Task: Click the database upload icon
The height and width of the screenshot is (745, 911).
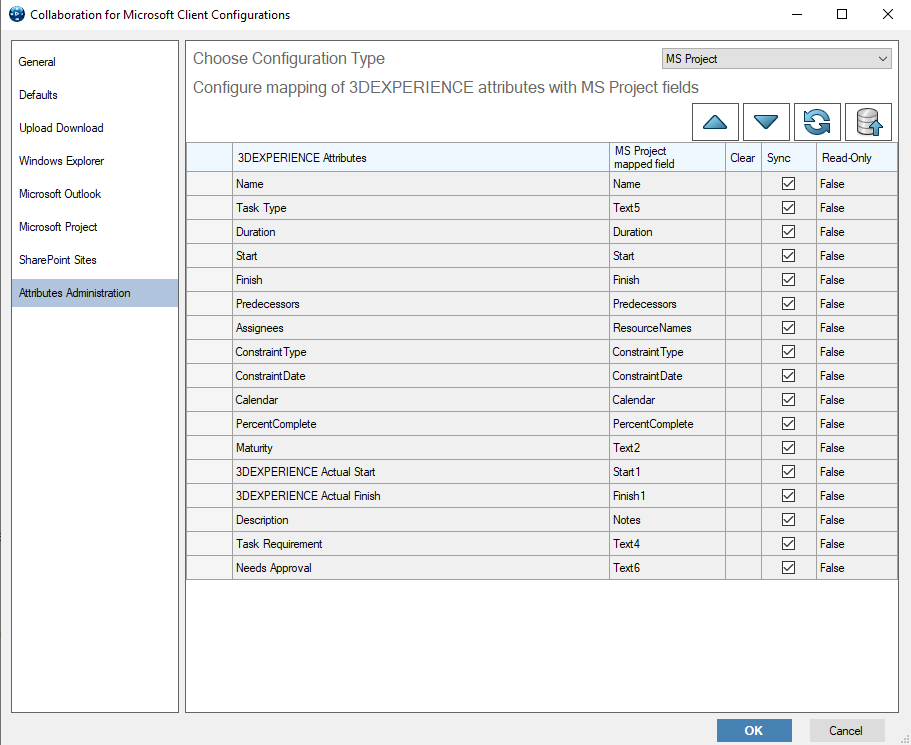Action: 868,122
